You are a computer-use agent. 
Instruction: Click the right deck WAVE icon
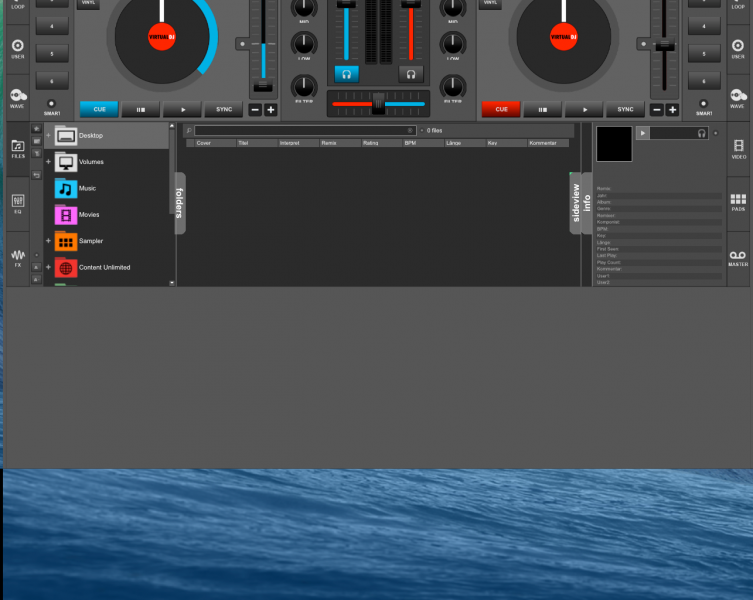pyautogui.click(x=738, y=98)
